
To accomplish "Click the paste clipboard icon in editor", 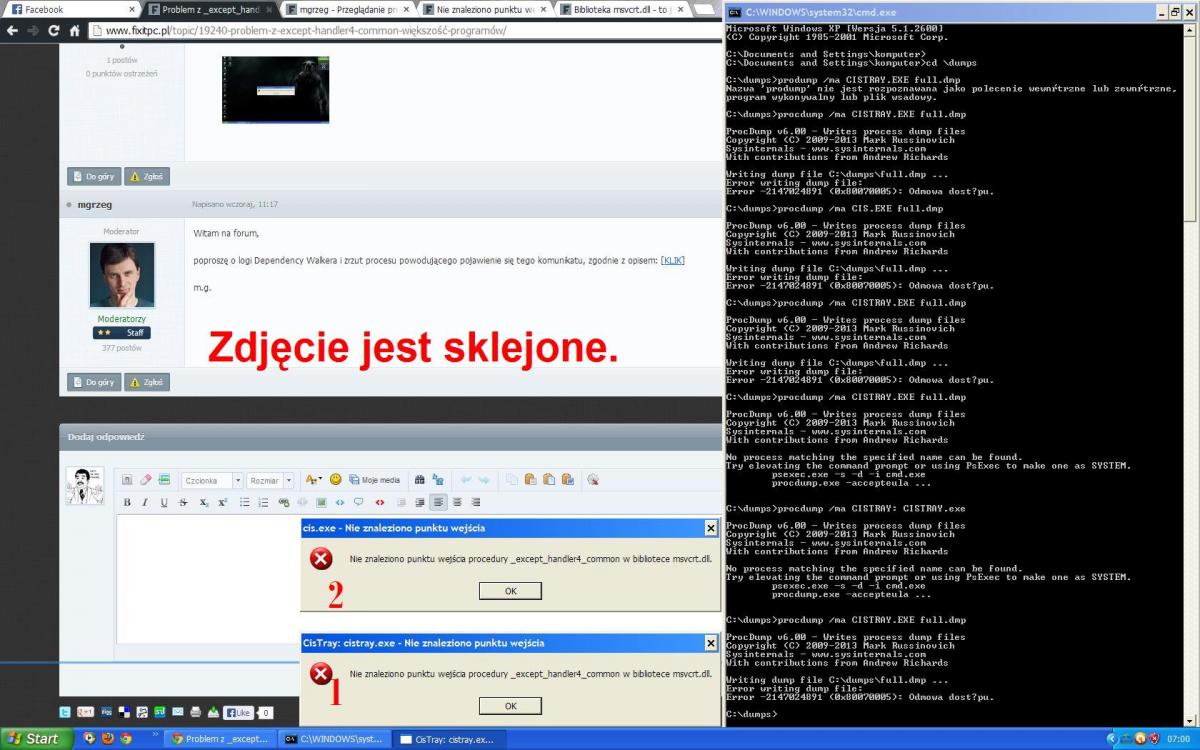I will coord(531,480).
